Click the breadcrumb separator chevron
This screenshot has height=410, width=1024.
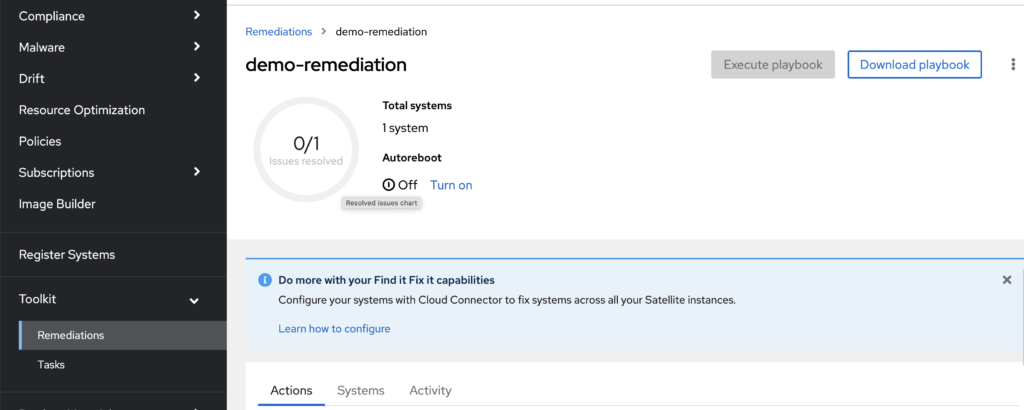click(324, 31)
